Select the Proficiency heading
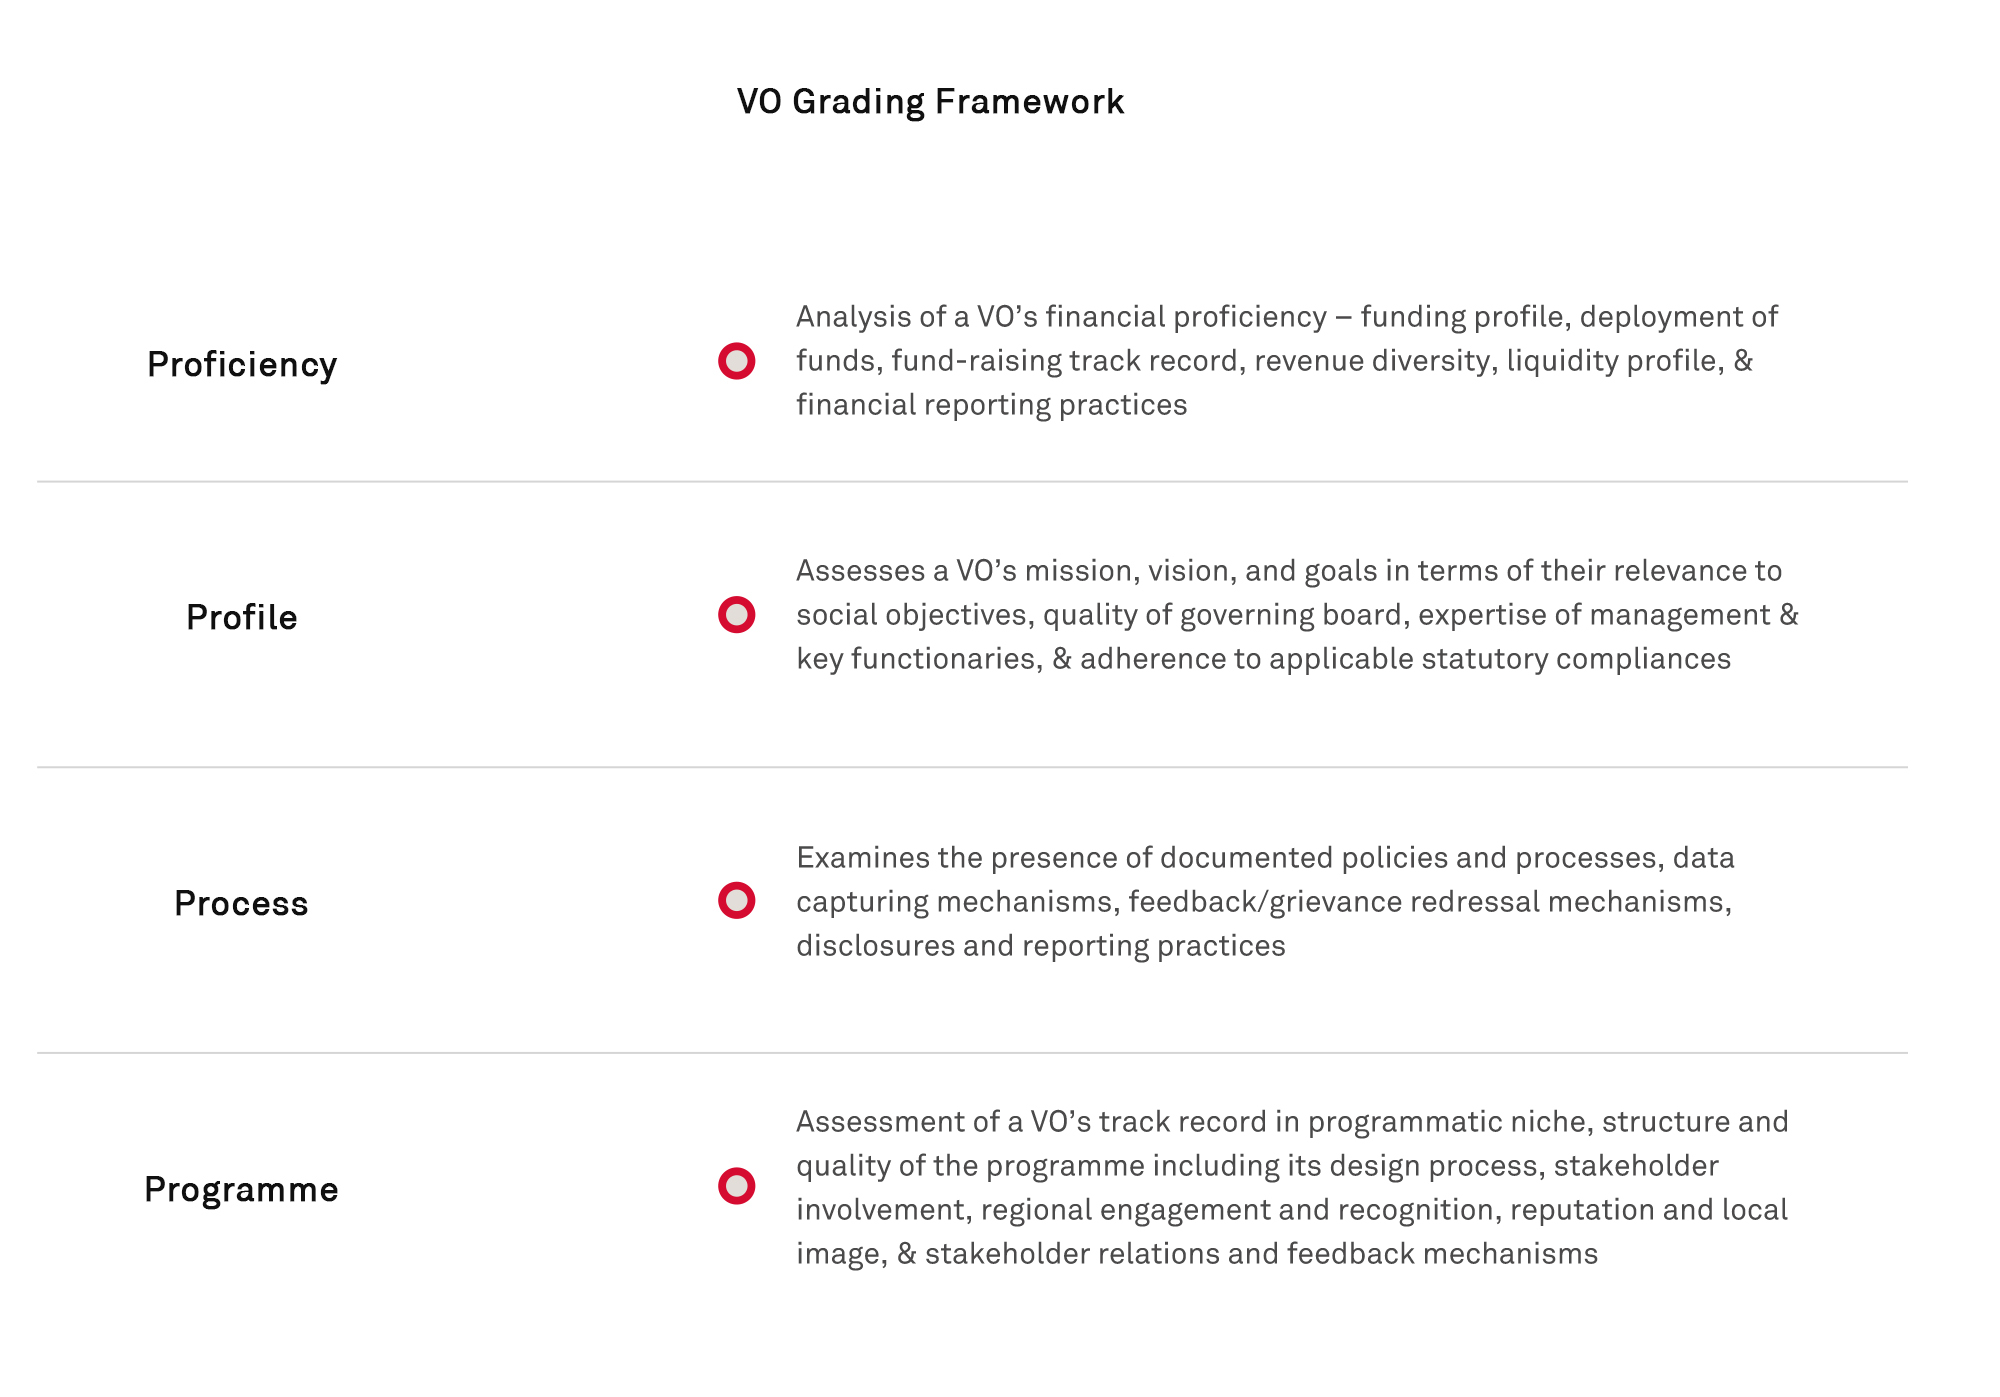 click(x=242, y=365)
